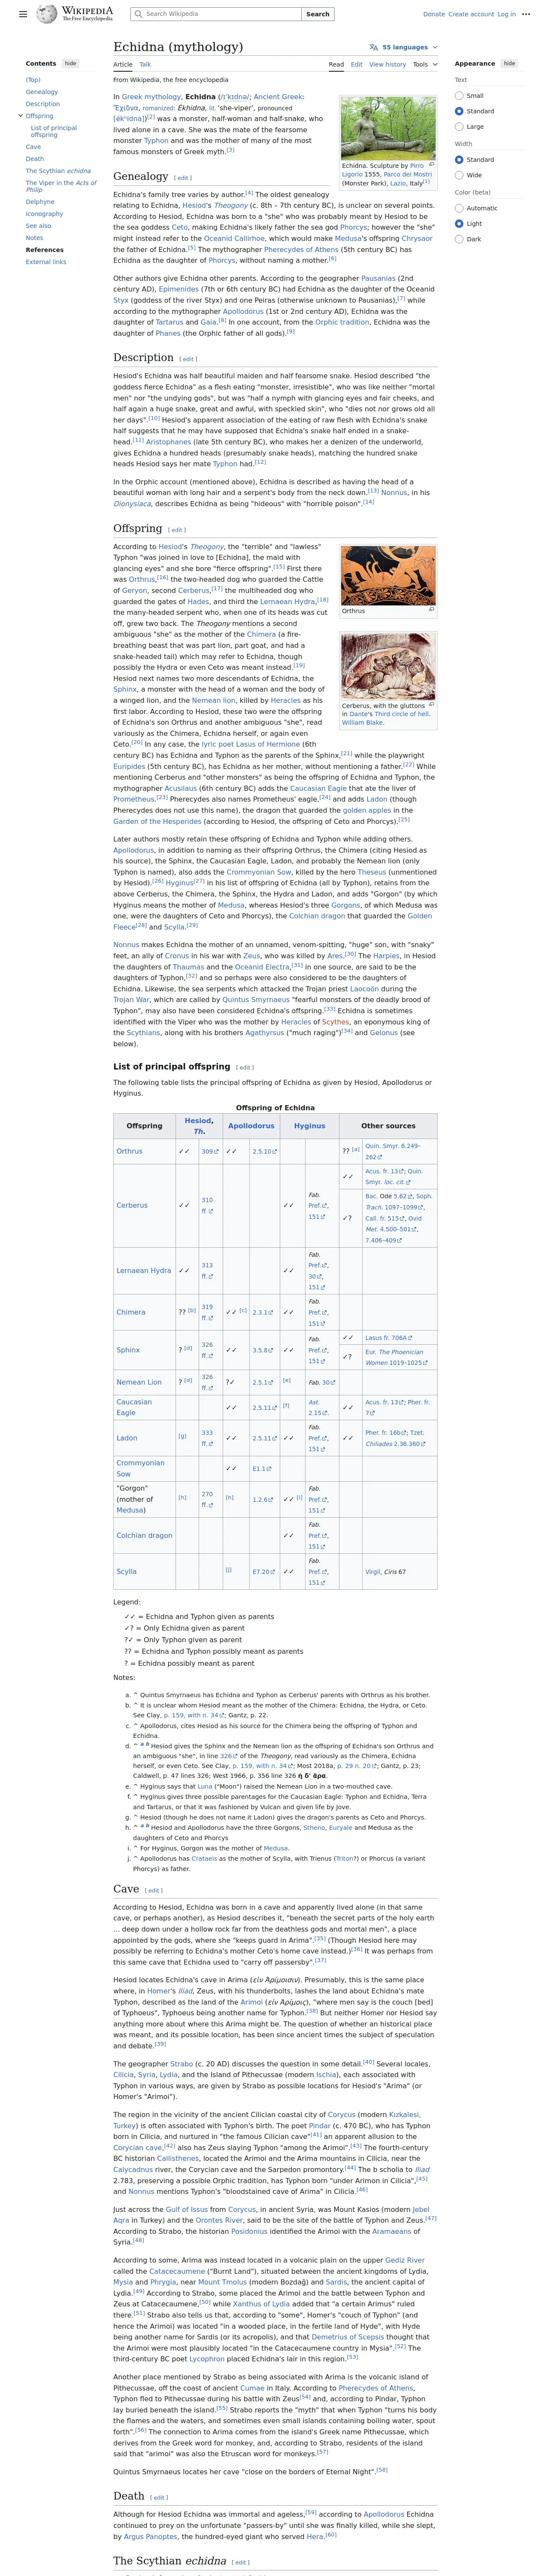Click the Donate link
Viewport: 551px width, 2576px height.
pos(434,14)
